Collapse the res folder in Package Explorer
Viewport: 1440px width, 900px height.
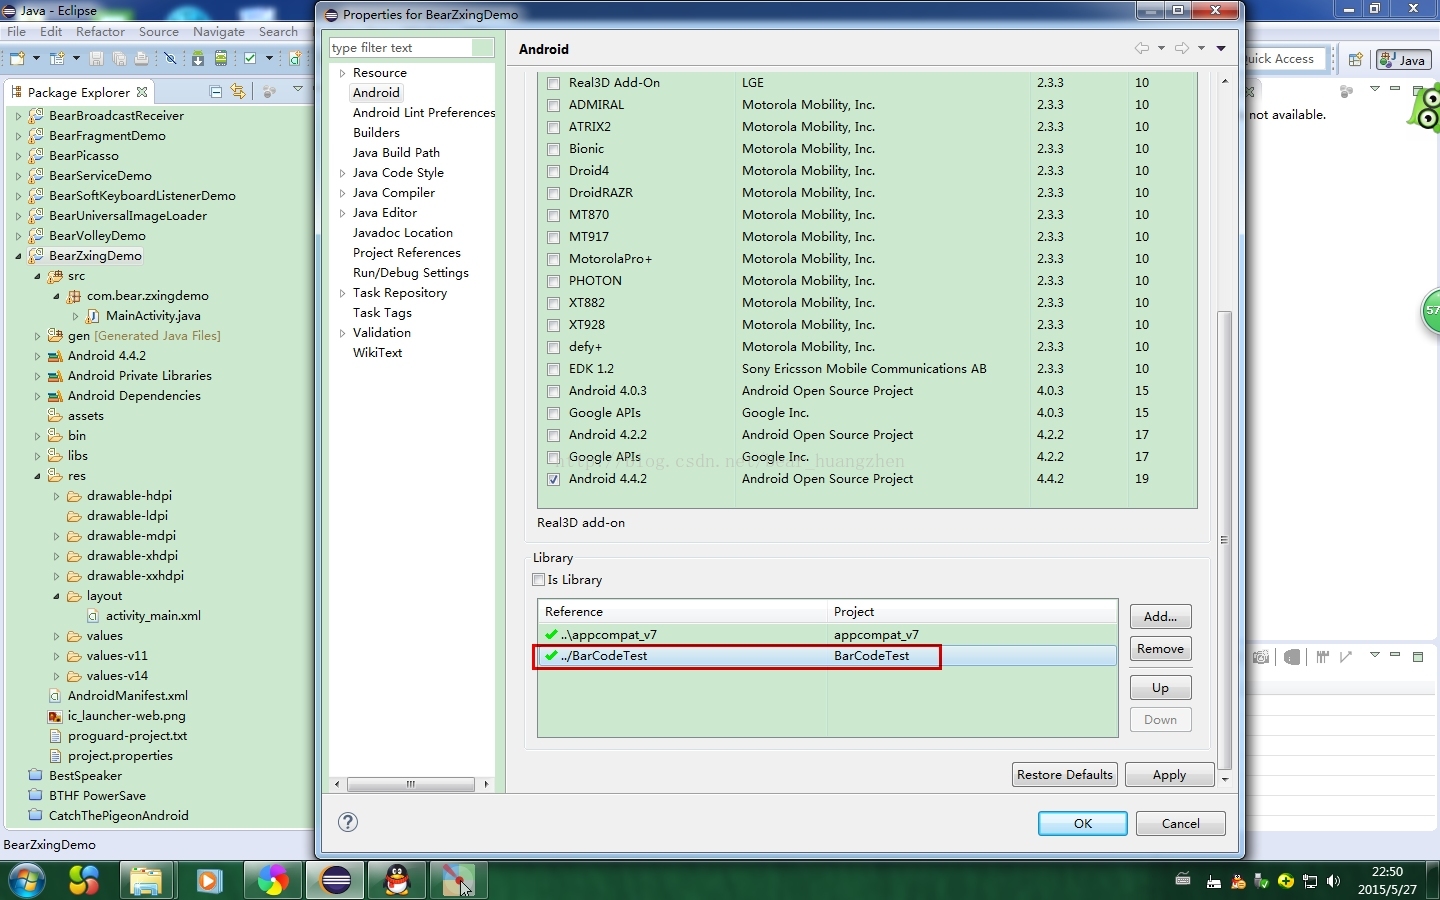coord(37,476)
